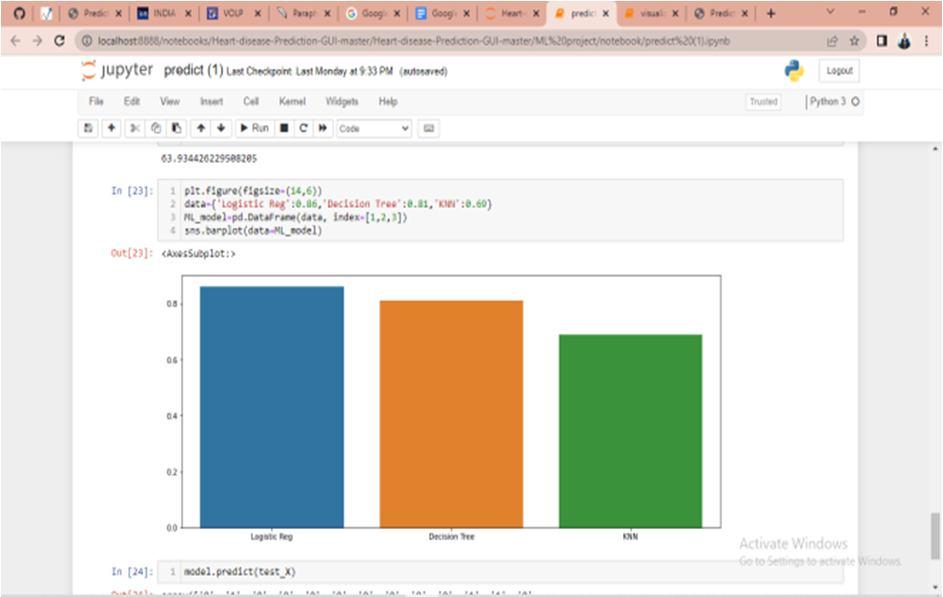Click the model.predict(test_X) code cell
943x597 pixels.
coord(500,572)
